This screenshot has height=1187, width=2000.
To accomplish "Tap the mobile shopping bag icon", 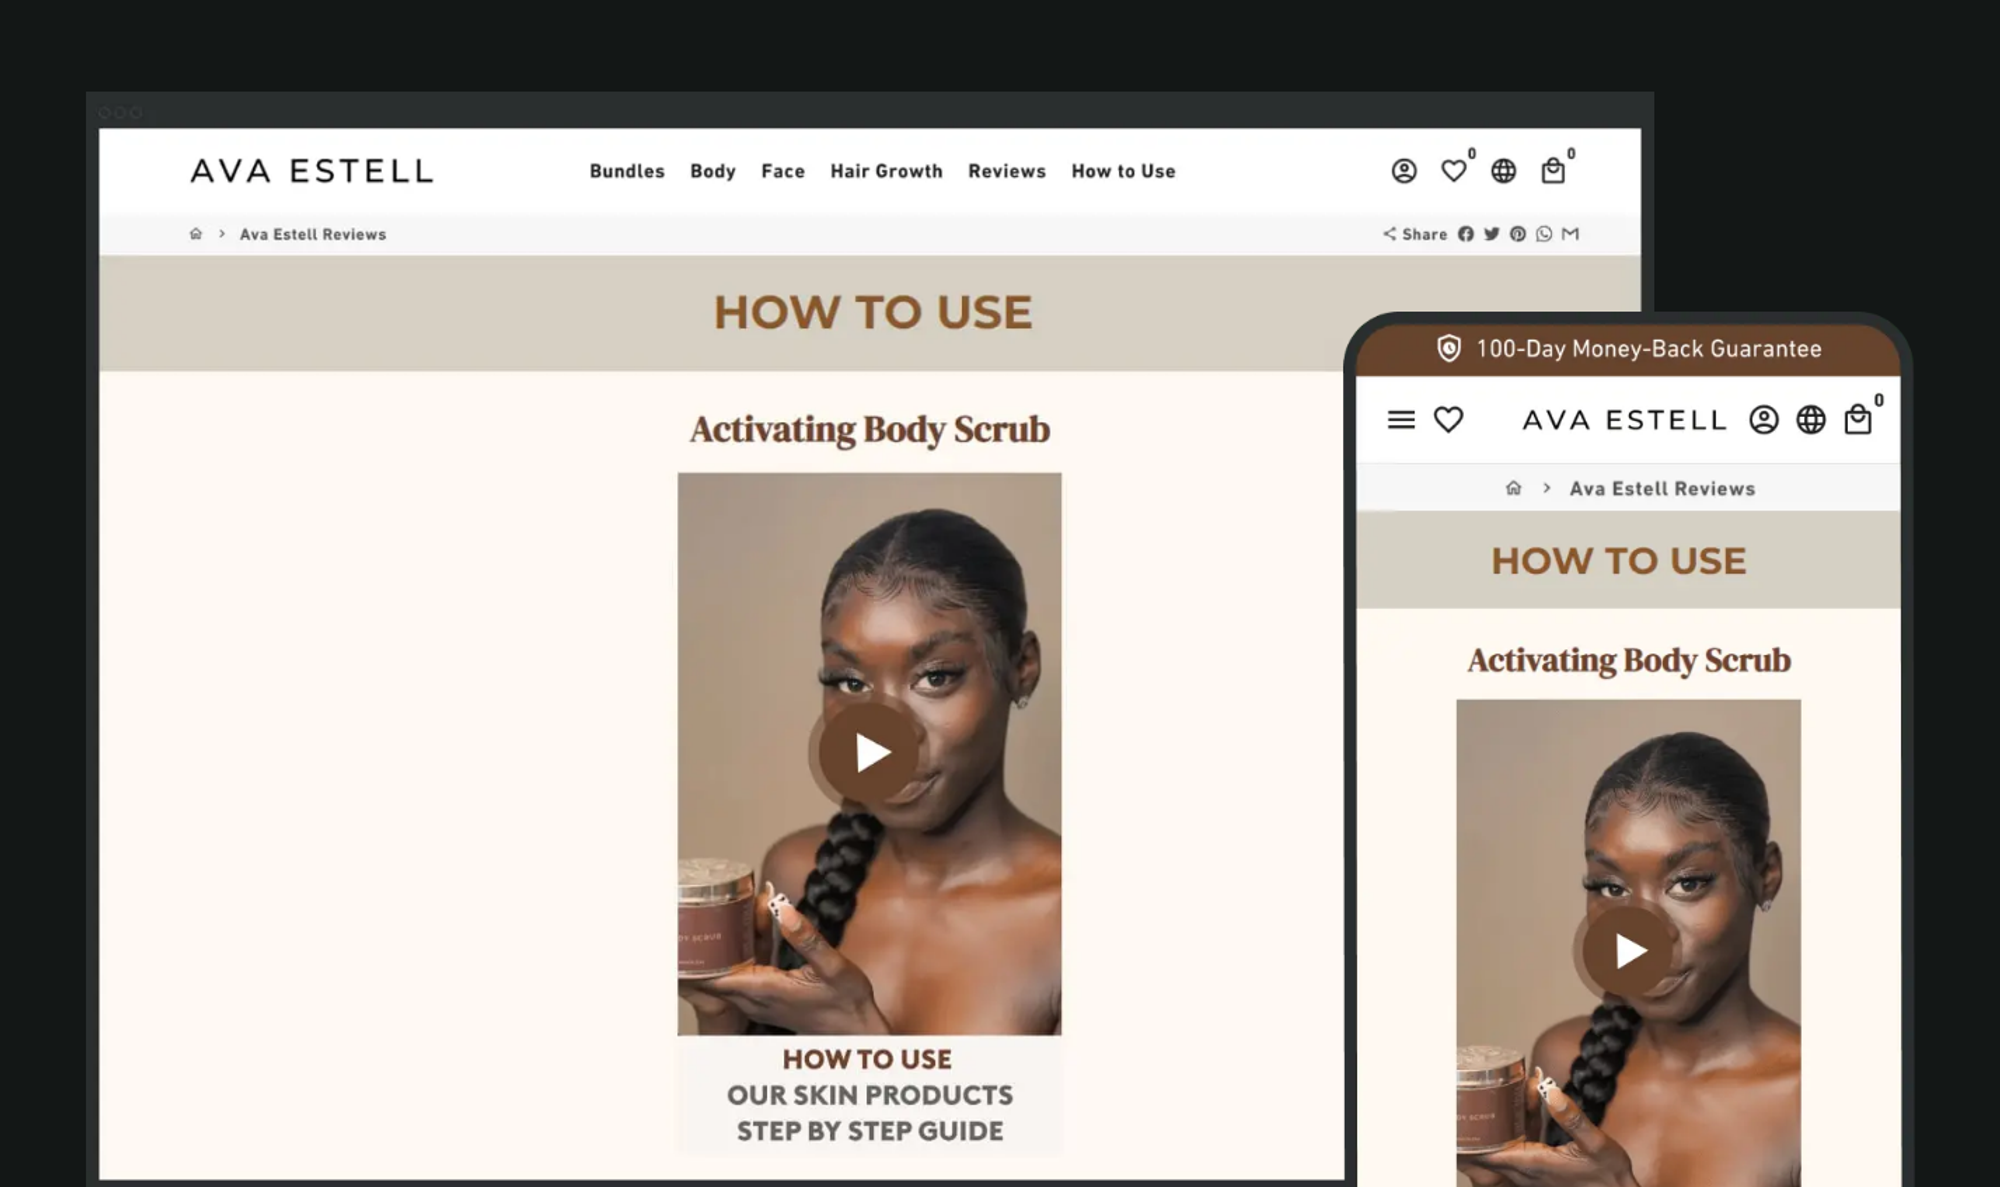I will point(1857,420).
